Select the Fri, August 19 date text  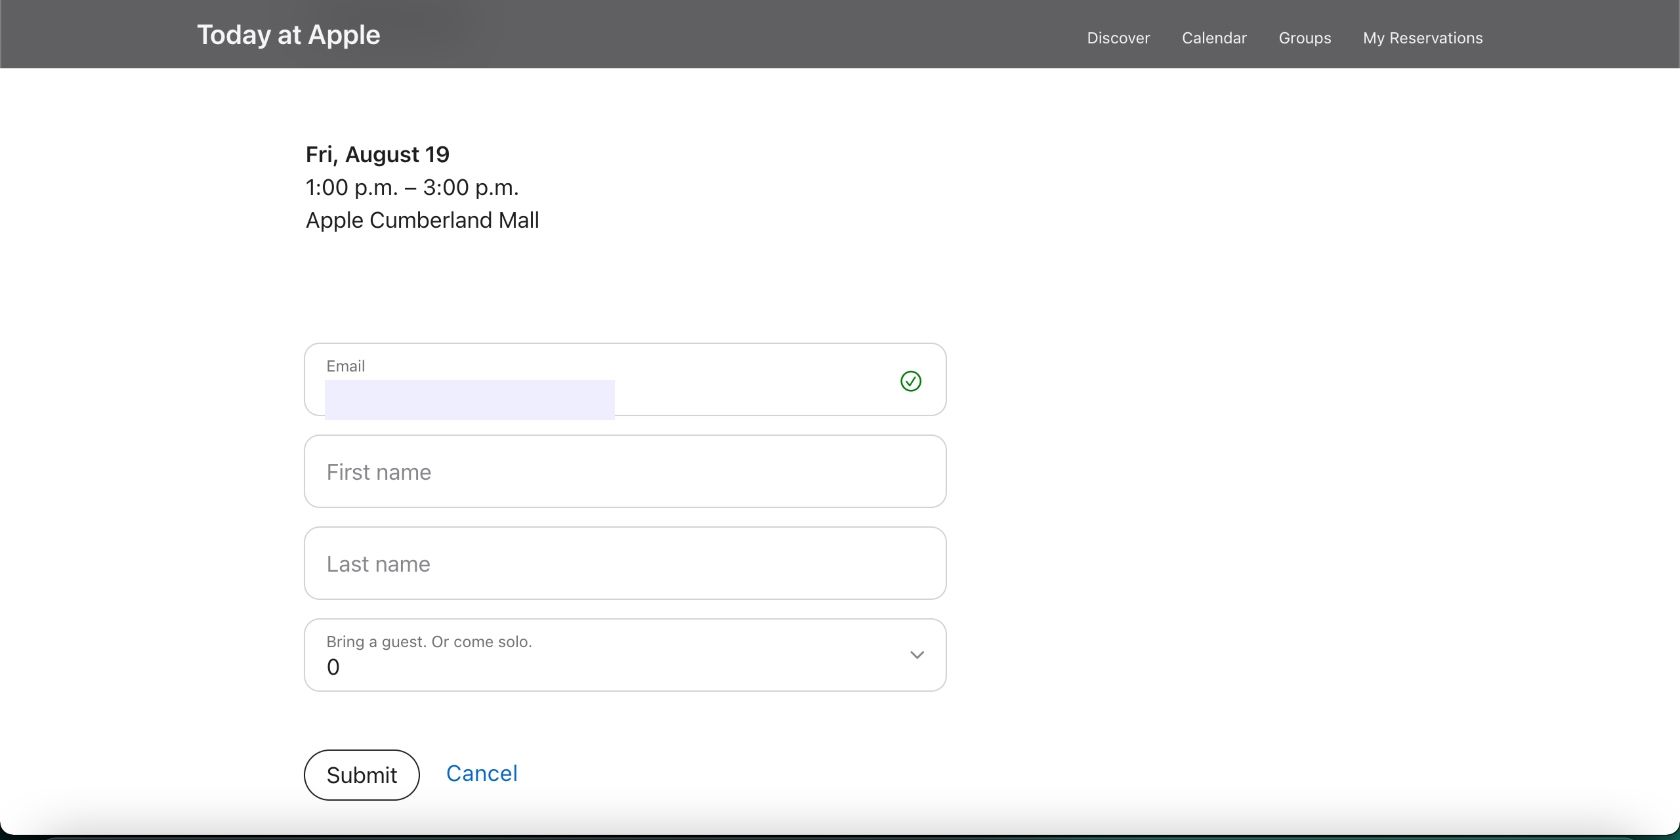(377, 154)
